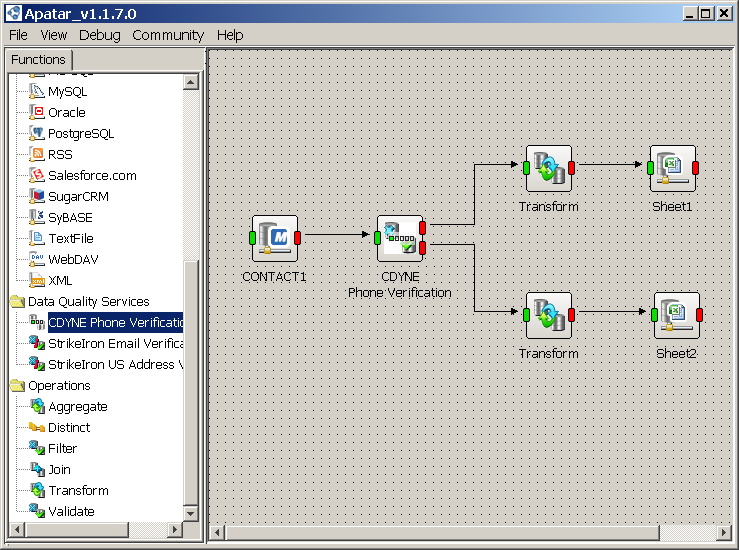Click the Functions tree vertical scrollbar thumb
The height and width of the screenshot is (550, 739).
(x=190, y=383)
